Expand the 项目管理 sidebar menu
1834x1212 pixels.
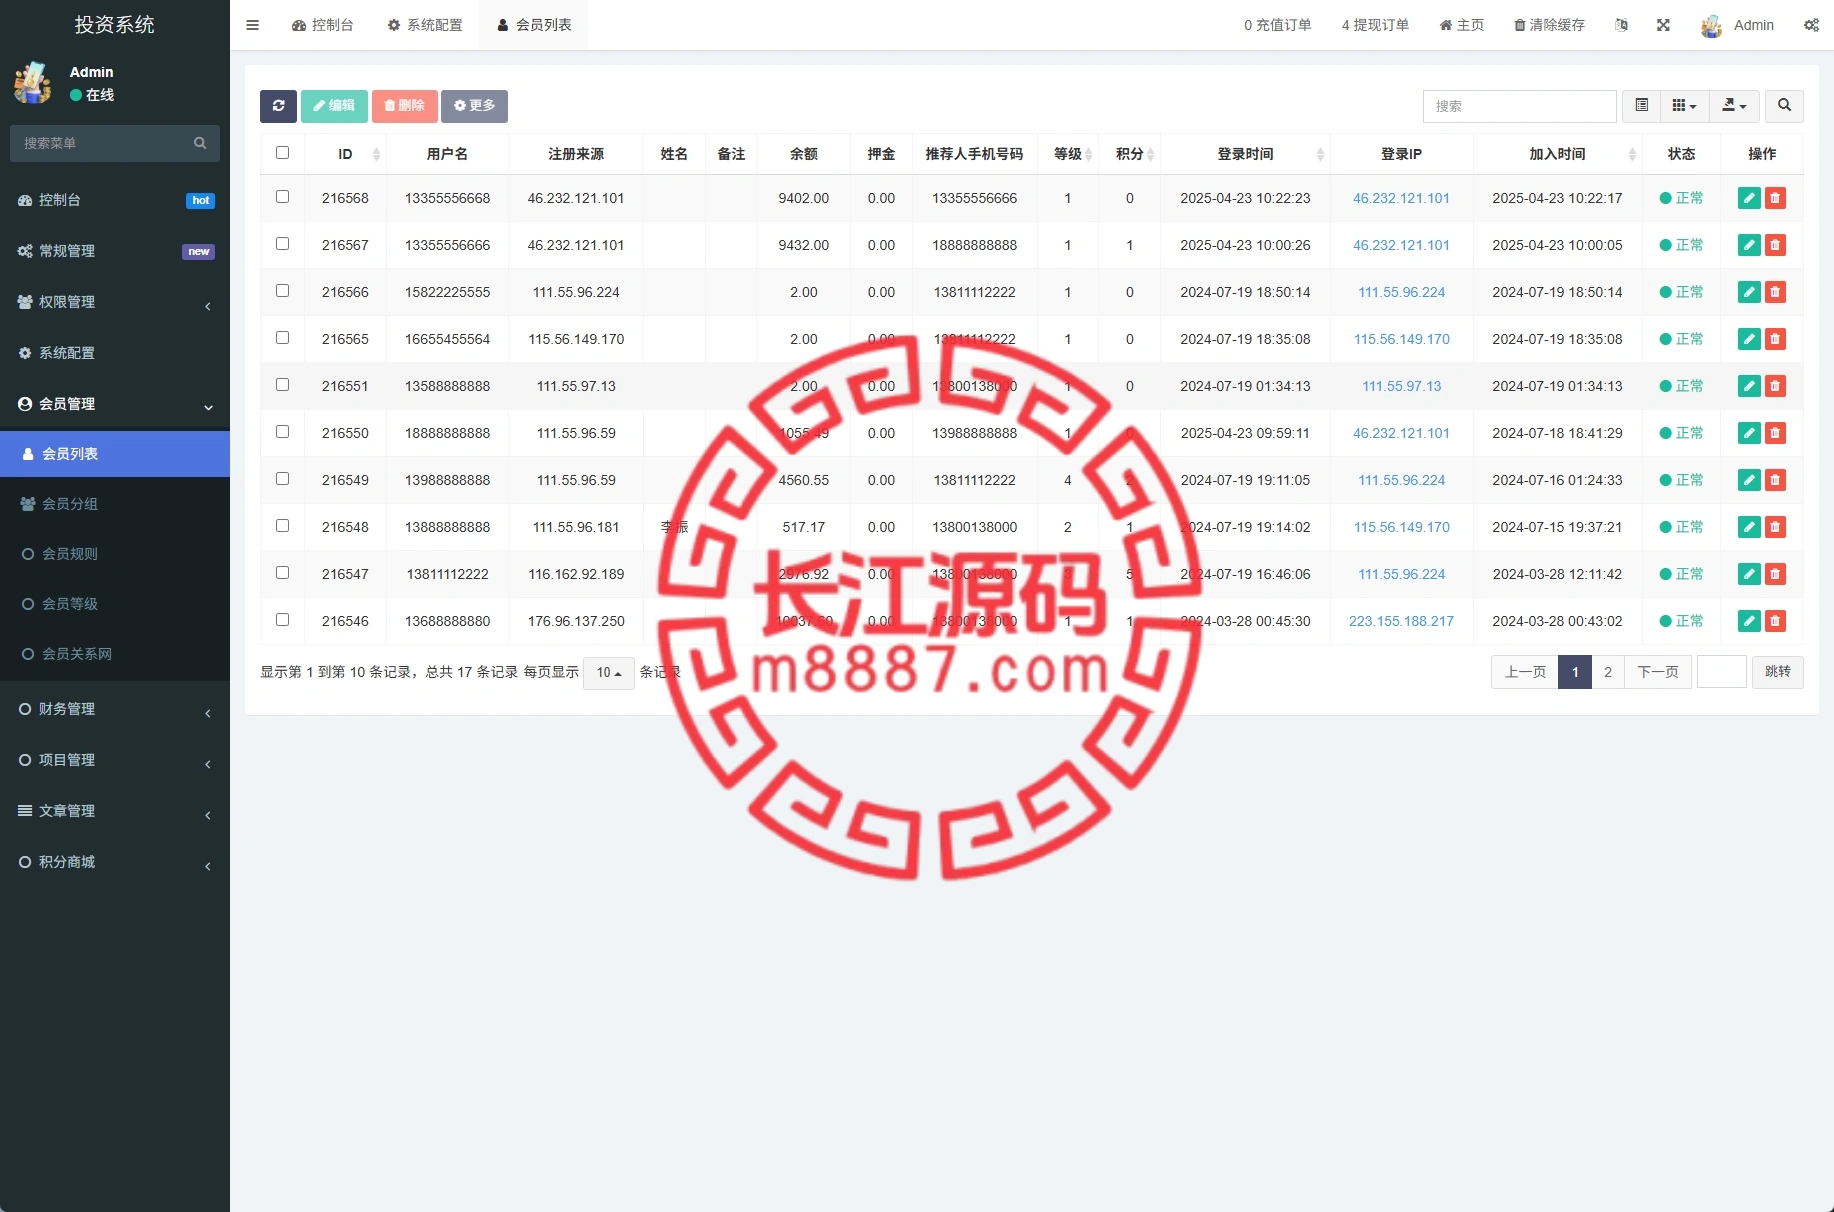point(115,760)
